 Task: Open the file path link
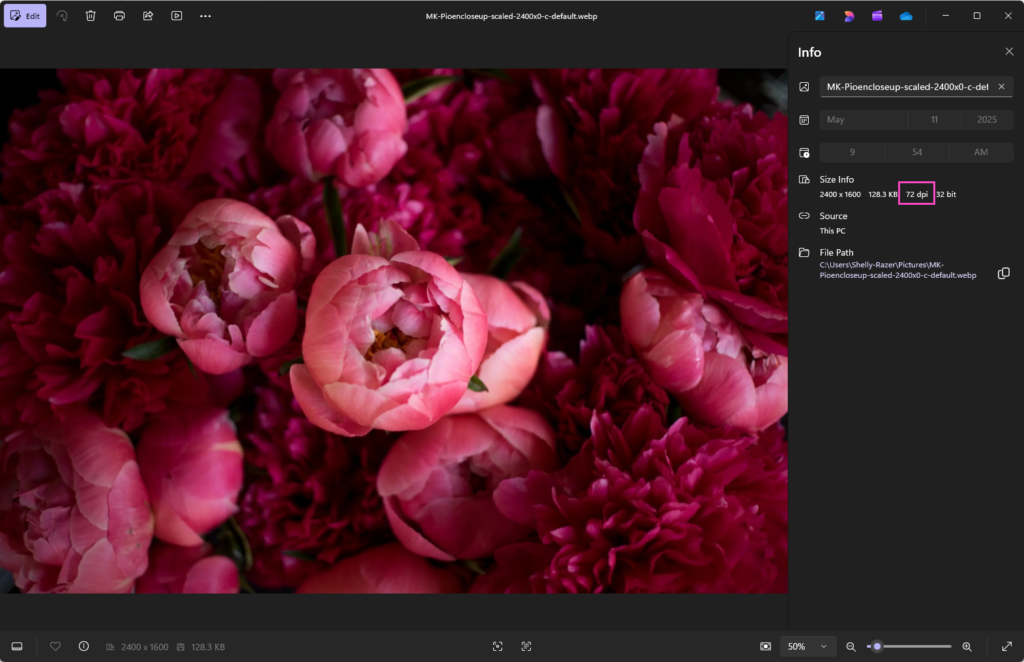pos(897,270)
